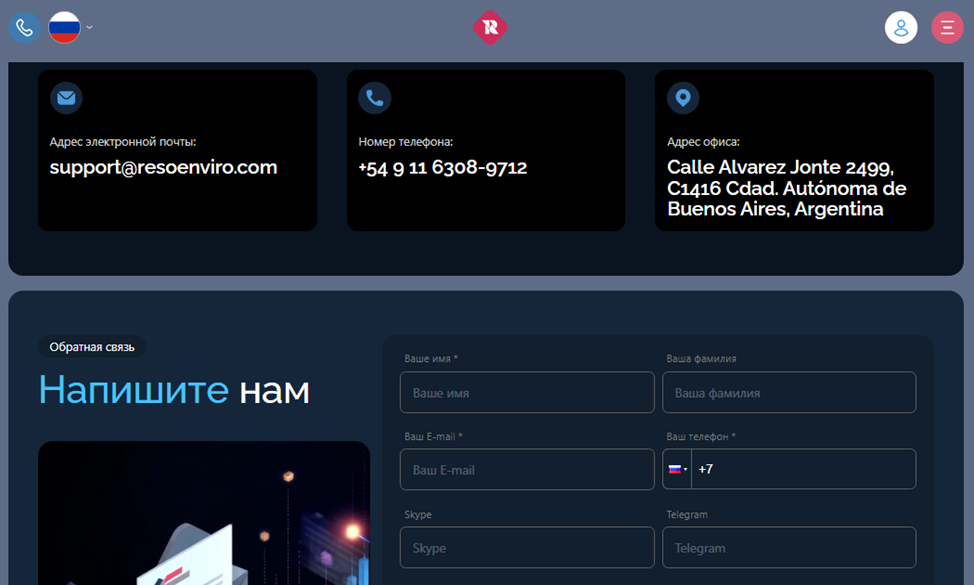Expand language chevron next to the flag
The height and width of the screenshot is (585, 974).
pos(89,27)
